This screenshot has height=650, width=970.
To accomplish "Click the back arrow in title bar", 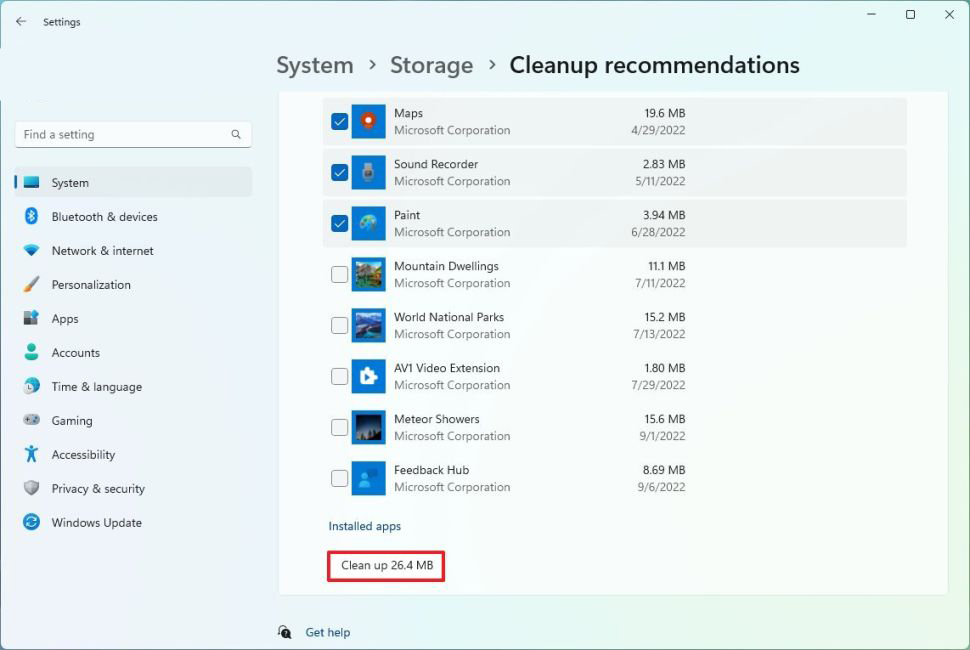I will (21, 22).
